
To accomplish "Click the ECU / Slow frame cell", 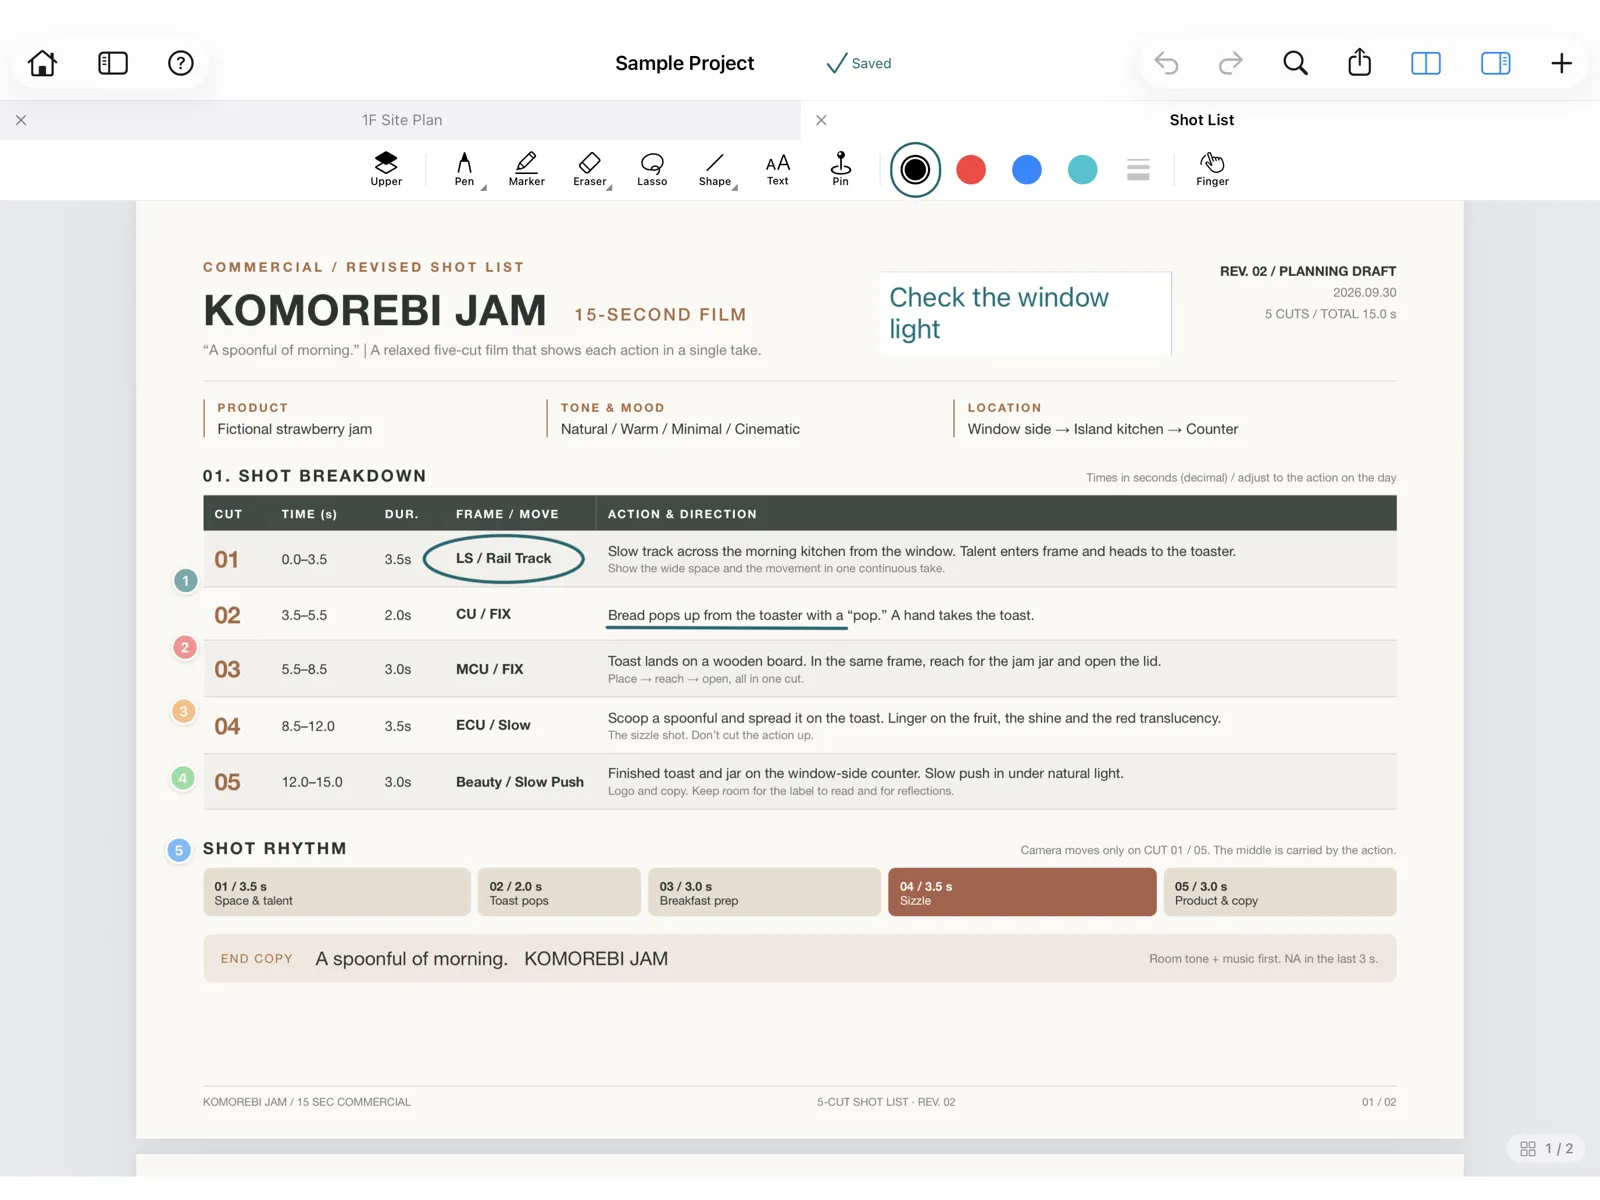I will (493, 725).
